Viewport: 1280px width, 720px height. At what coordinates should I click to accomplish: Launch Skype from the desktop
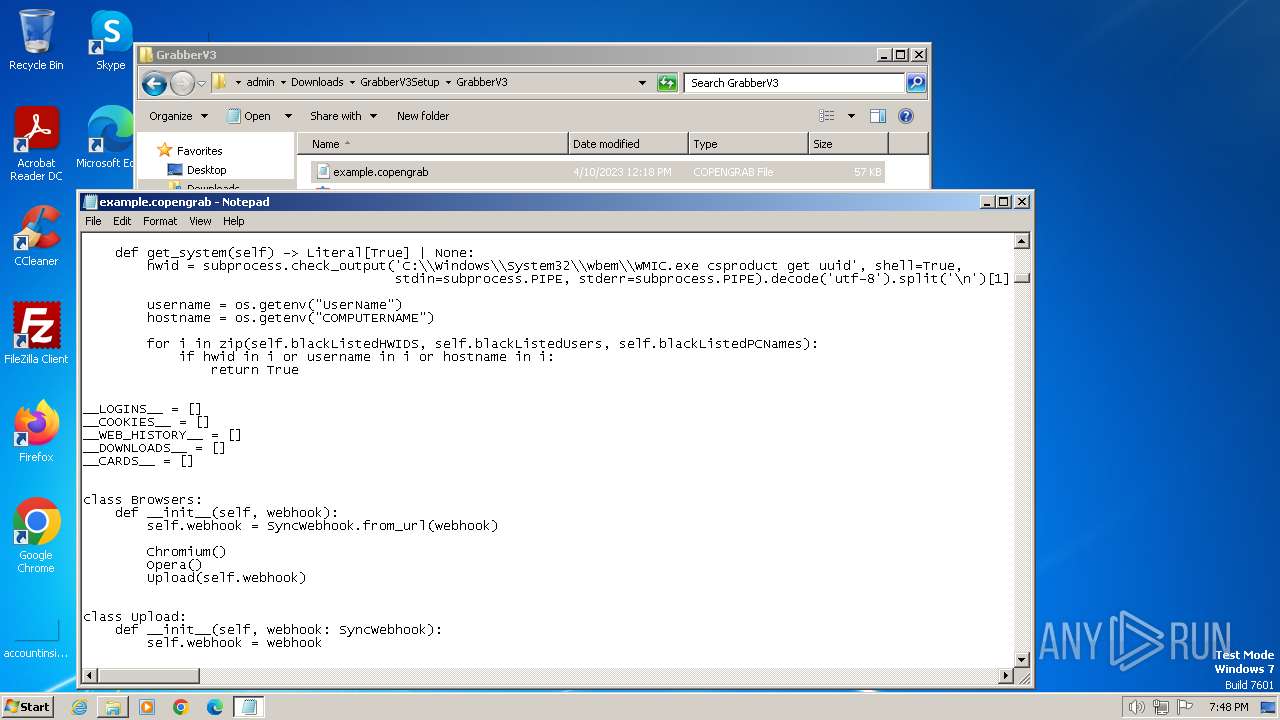pyautogui.click(x=110, y=40)
